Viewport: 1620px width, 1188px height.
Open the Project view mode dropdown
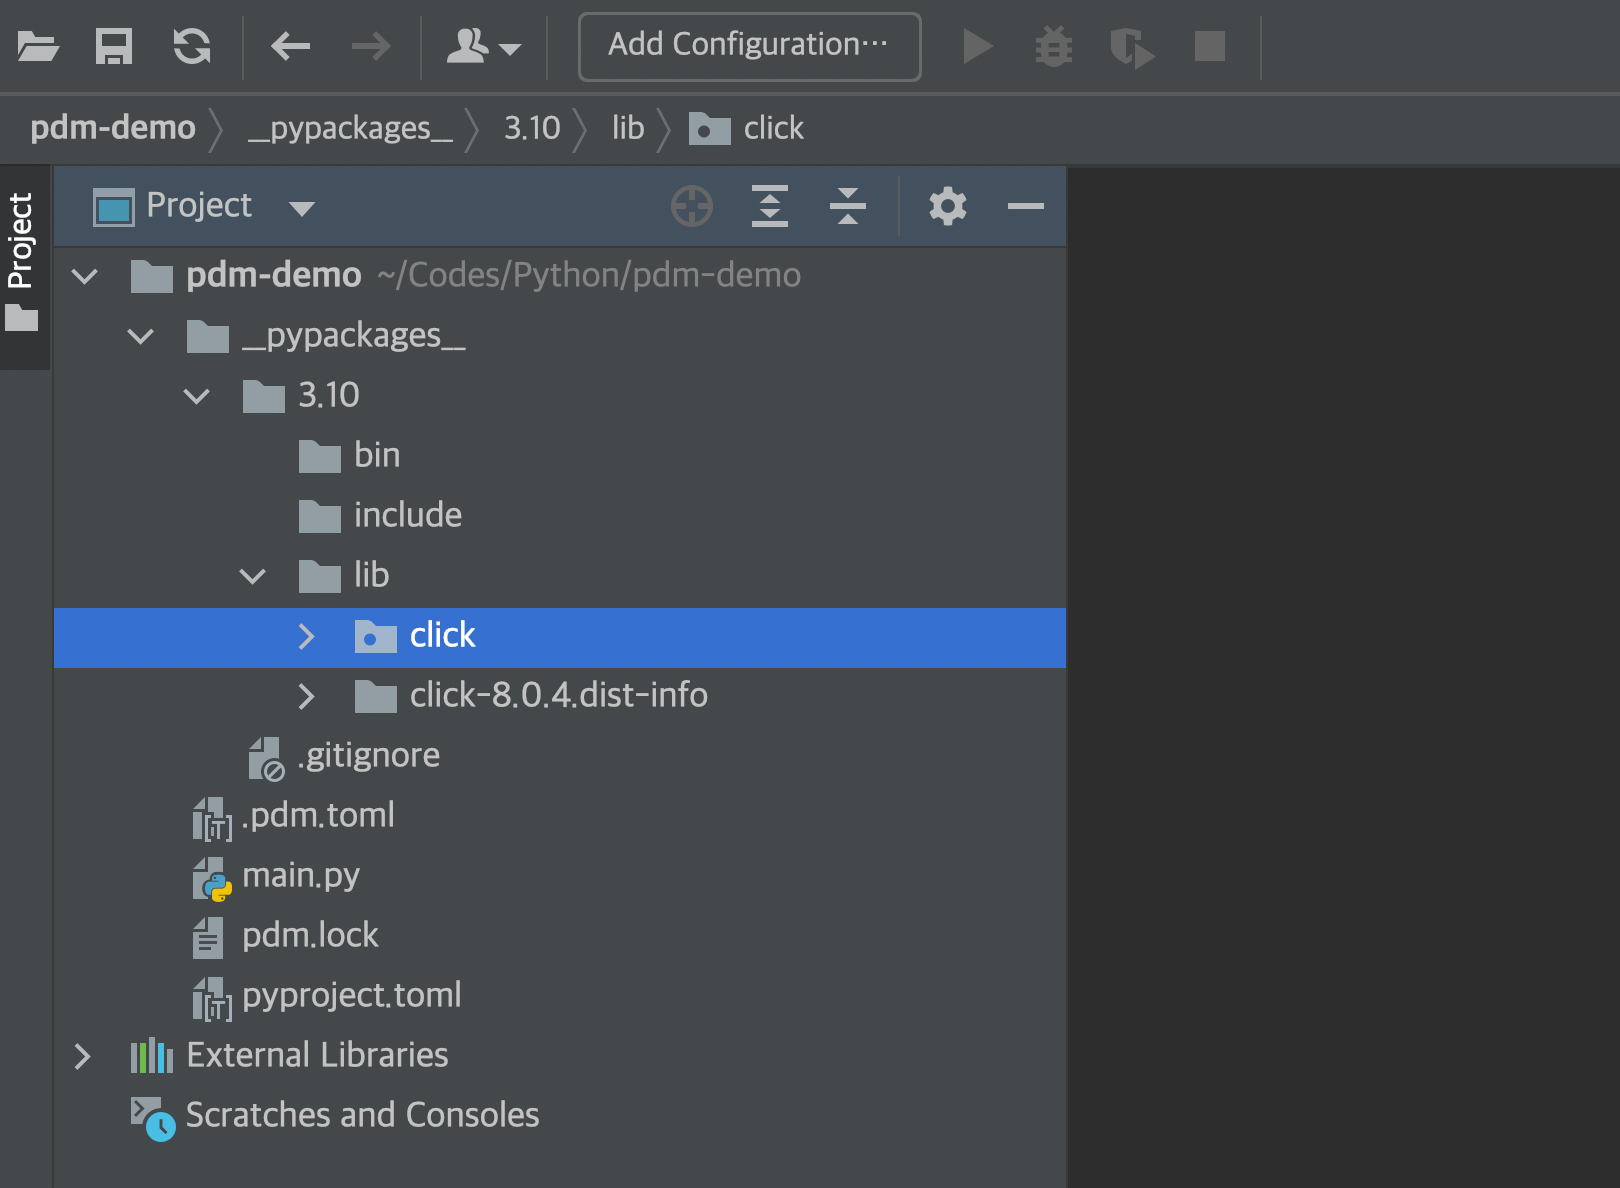pos(302,207)
